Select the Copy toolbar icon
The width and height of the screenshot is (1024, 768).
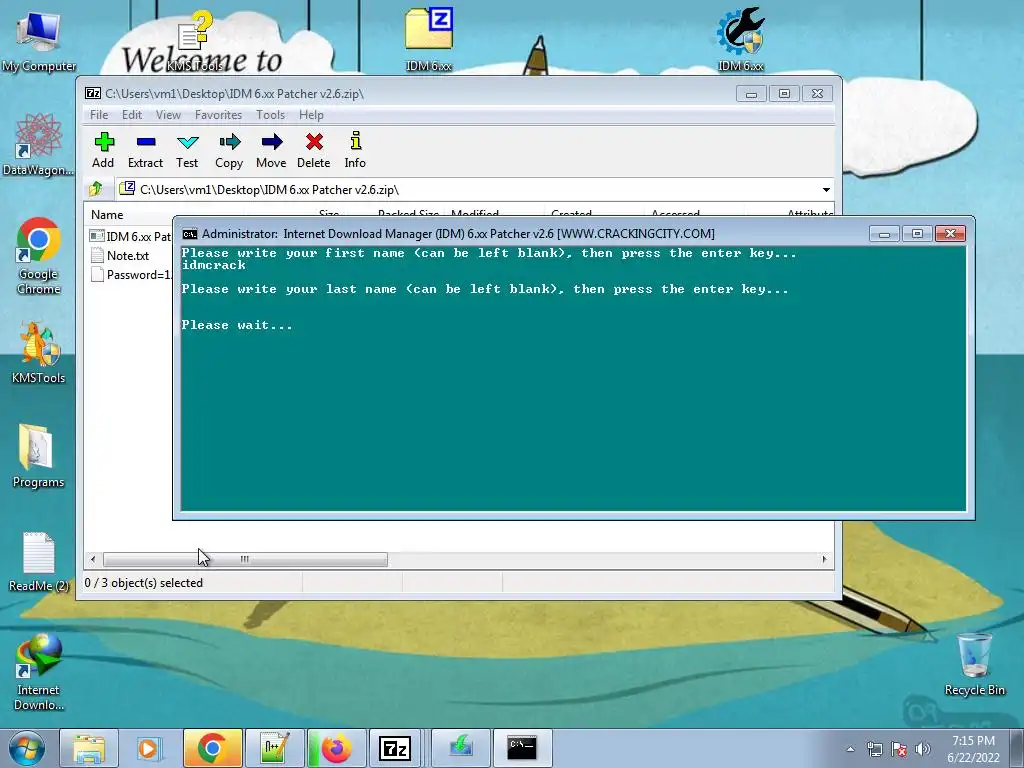229,150
